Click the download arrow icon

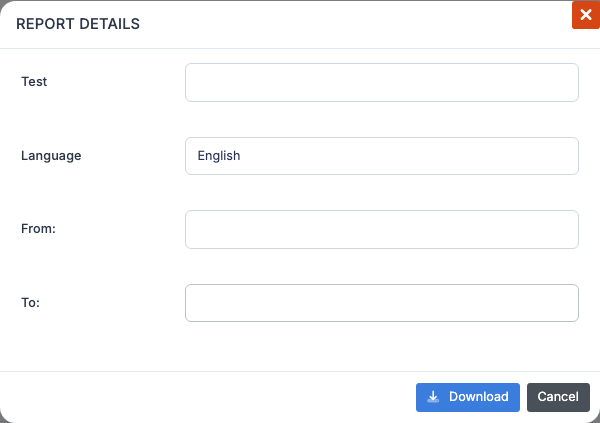tap(433, 397)
